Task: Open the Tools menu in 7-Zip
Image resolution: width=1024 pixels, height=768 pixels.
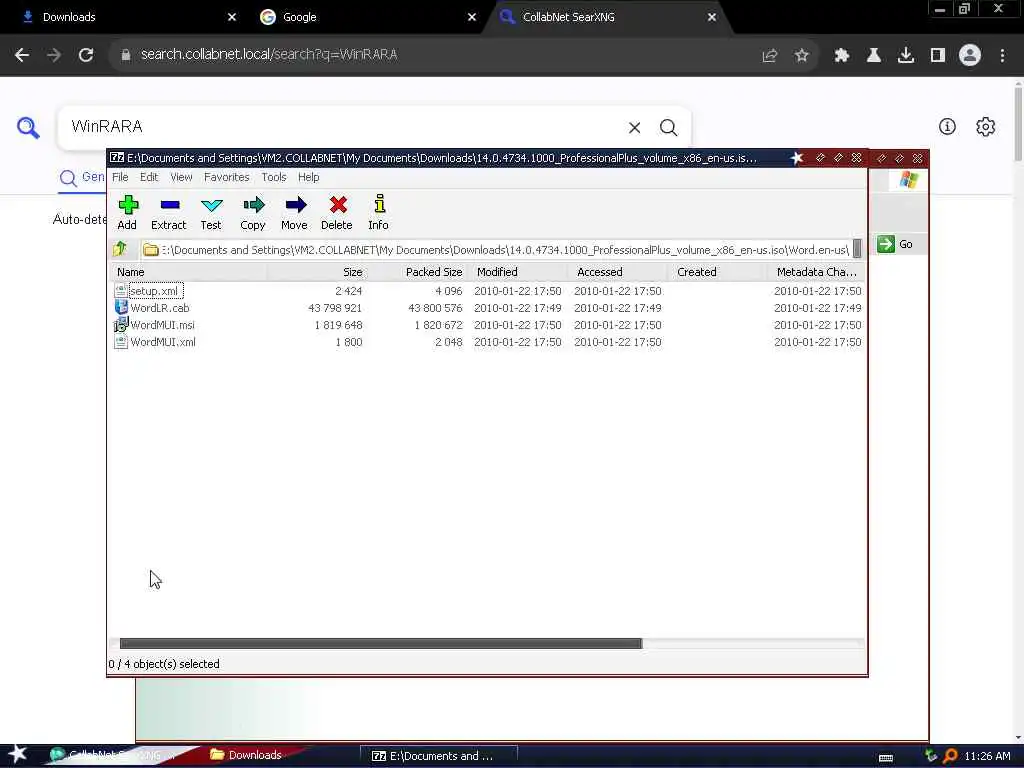Action: point(274,177)
